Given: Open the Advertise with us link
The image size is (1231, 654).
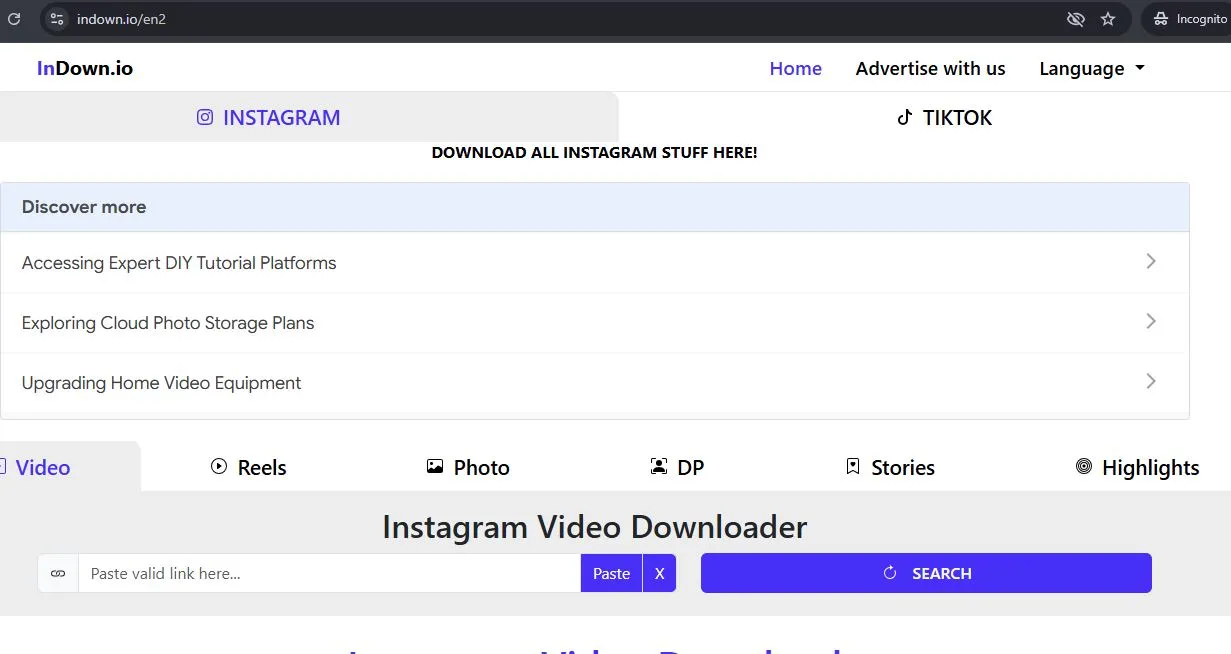Looking at the screenshot, I should 931,68.
